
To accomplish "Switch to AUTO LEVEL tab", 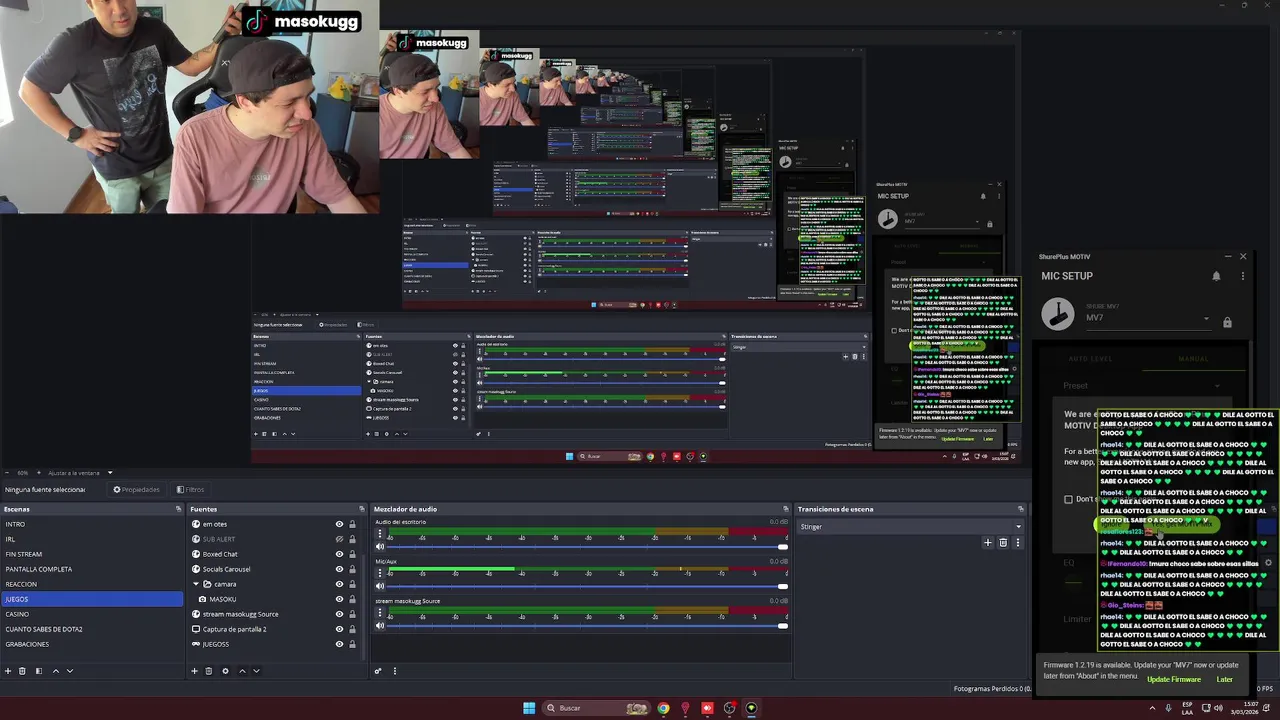I will (1090, 358).
